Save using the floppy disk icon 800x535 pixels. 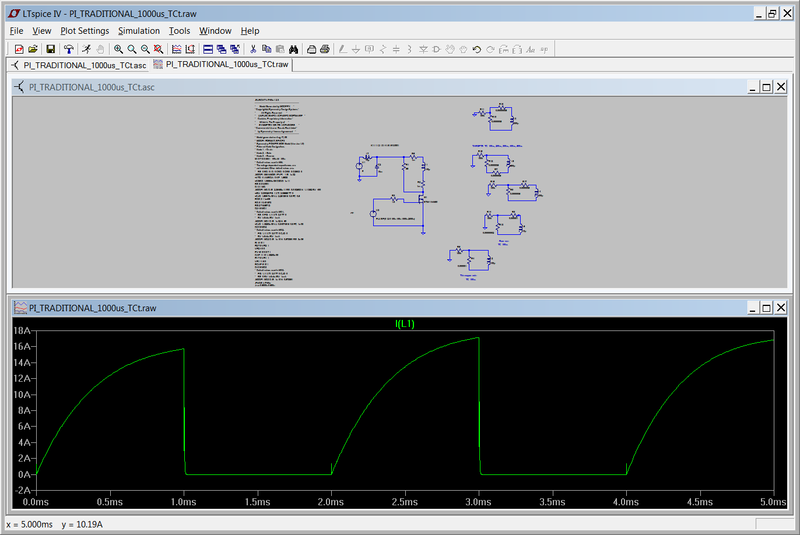(48, 48)
